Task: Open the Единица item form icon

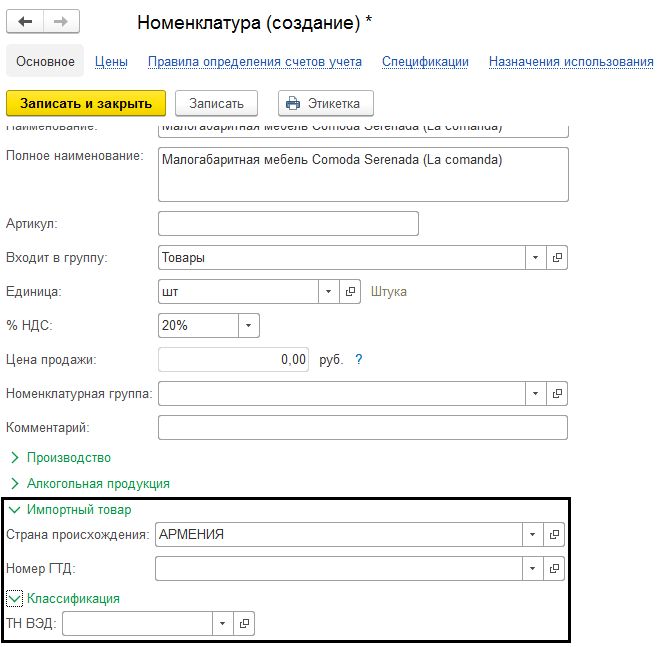Action: pos(350,292)
